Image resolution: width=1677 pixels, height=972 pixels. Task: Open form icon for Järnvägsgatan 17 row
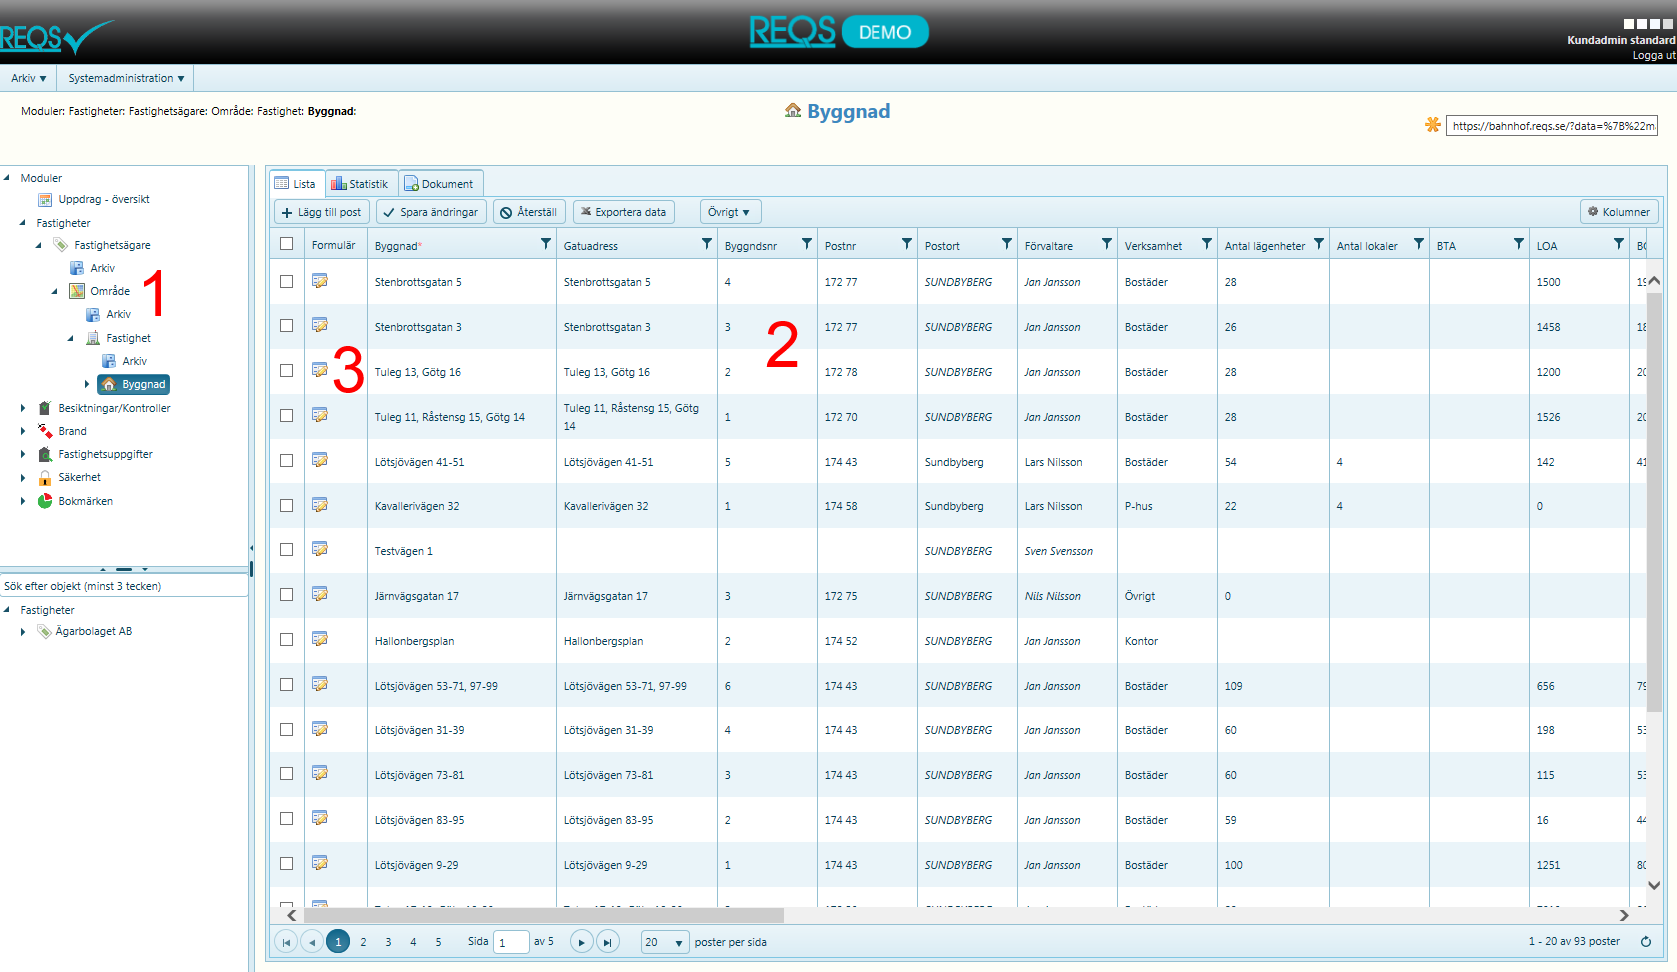point(320,594)
